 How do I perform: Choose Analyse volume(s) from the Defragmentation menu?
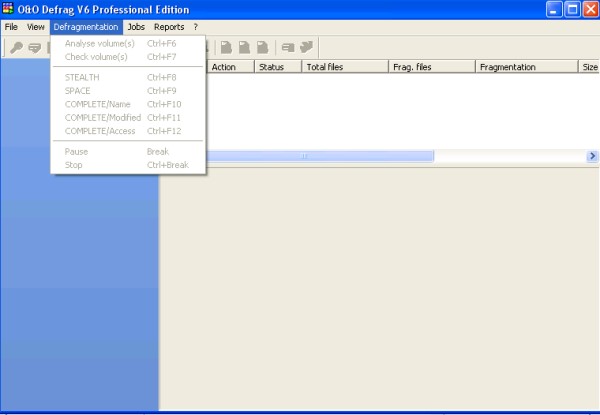(x=99, y=43)
